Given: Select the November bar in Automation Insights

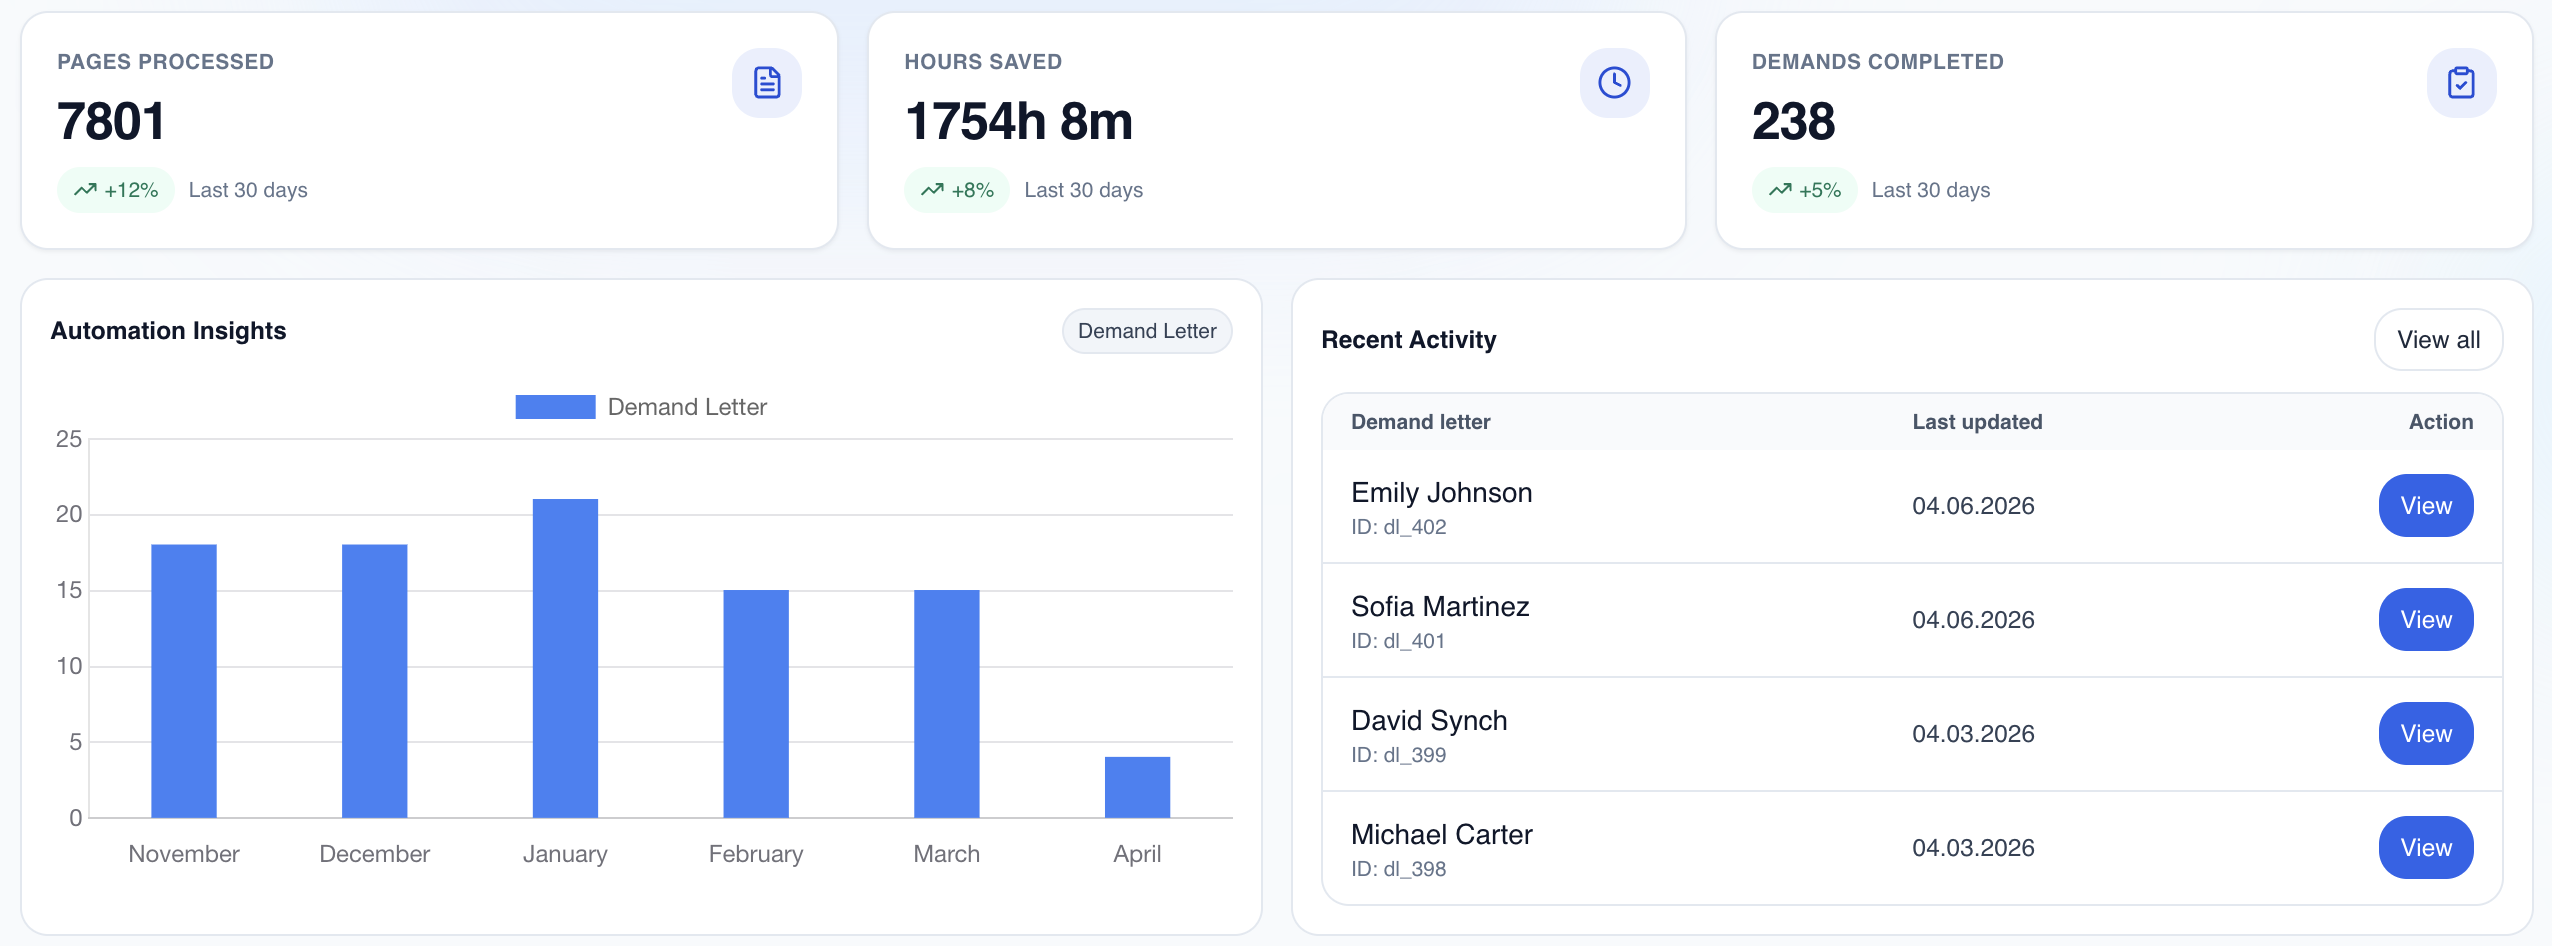Looking at the screenshot, I should coord(184,681).
